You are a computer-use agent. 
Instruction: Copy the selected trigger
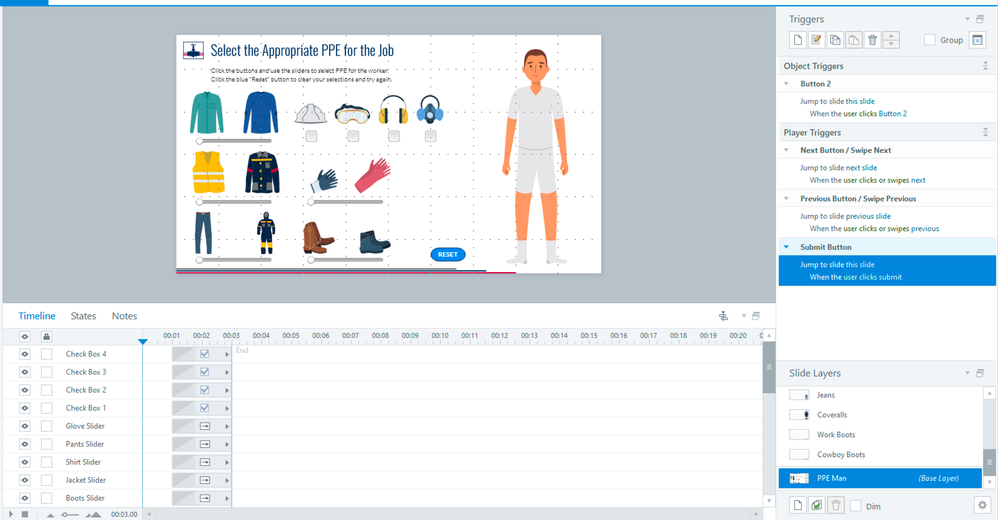(x=835, y=39)
